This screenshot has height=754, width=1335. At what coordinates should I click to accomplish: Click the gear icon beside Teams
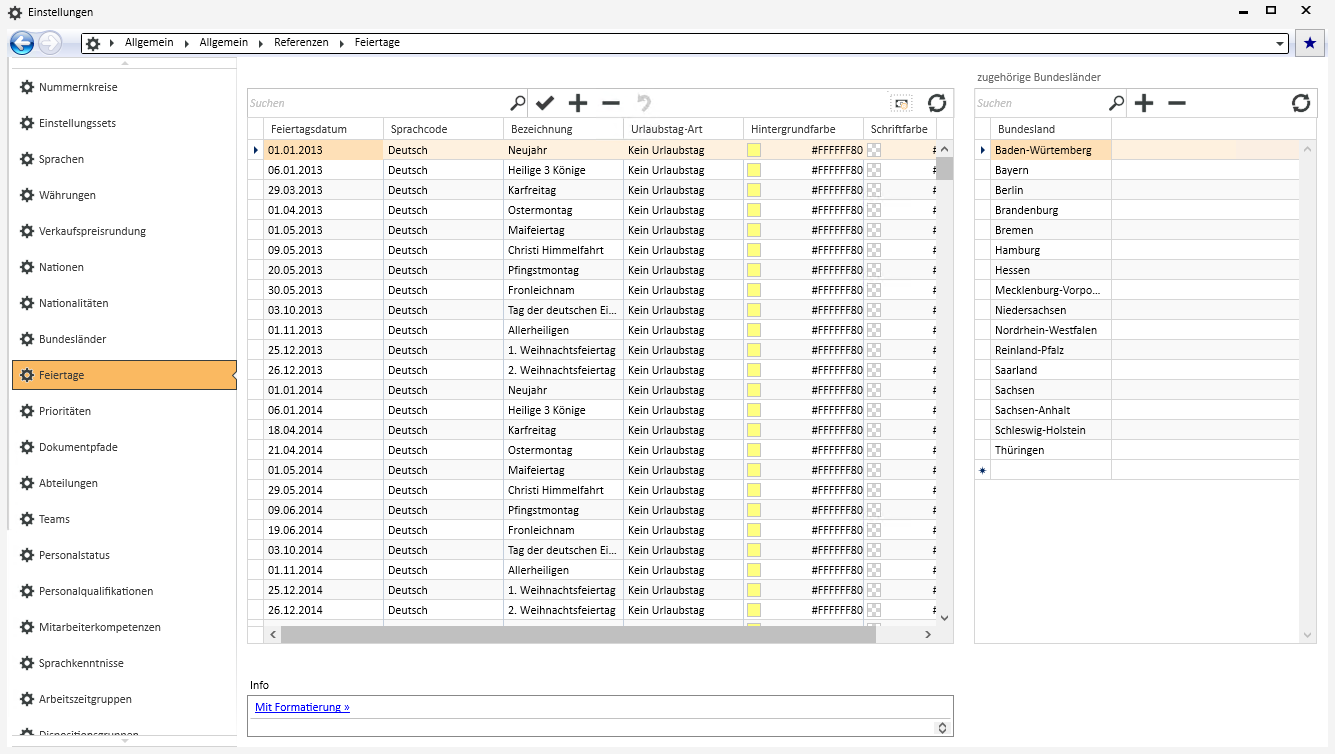click(27, 519)
